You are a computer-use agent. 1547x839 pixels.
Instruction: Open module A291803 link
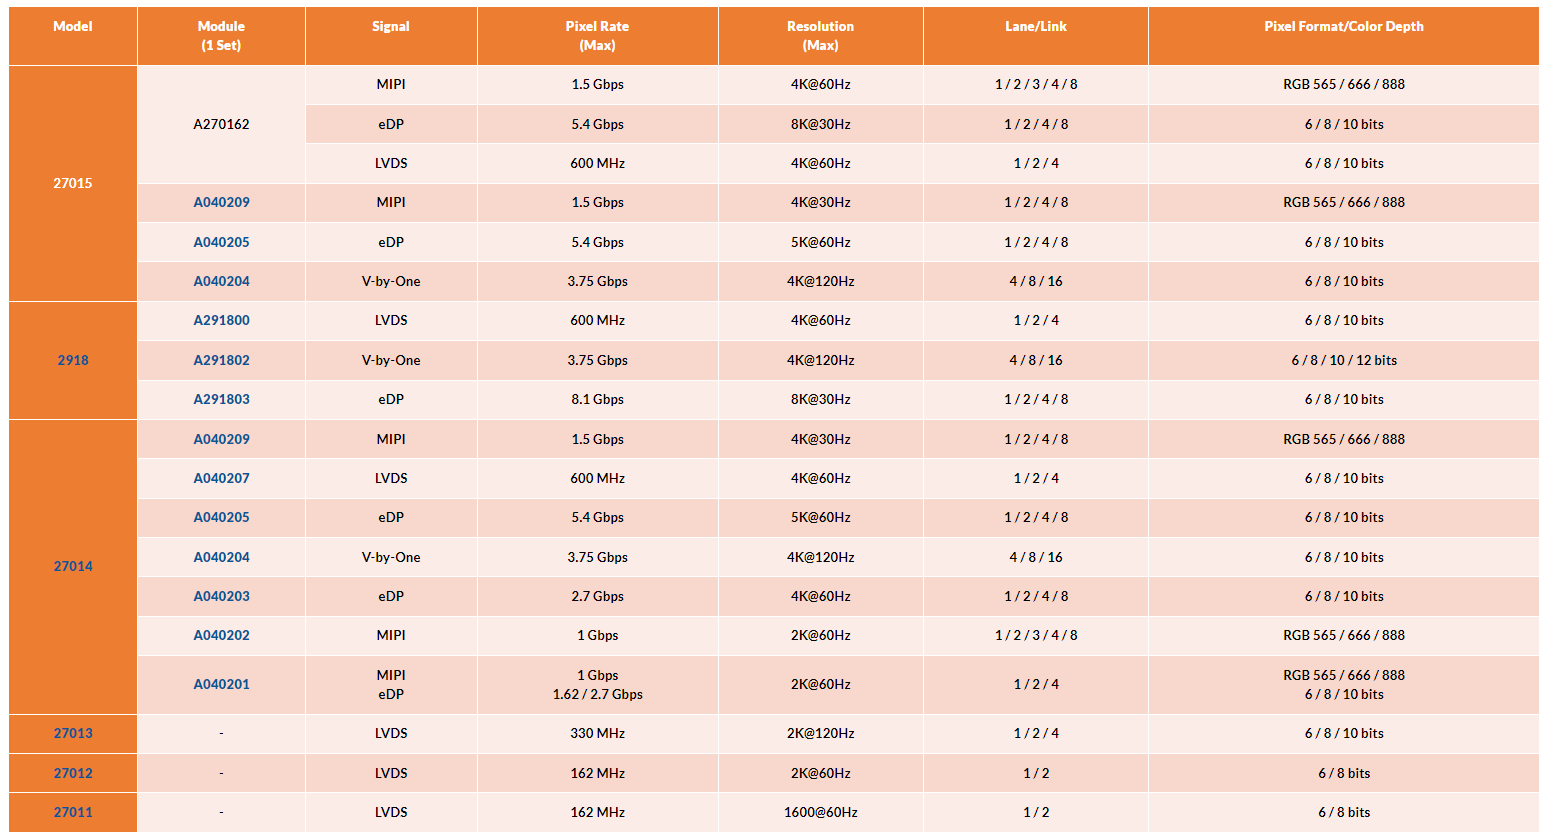pyautogui.click(x=221, y=399)
